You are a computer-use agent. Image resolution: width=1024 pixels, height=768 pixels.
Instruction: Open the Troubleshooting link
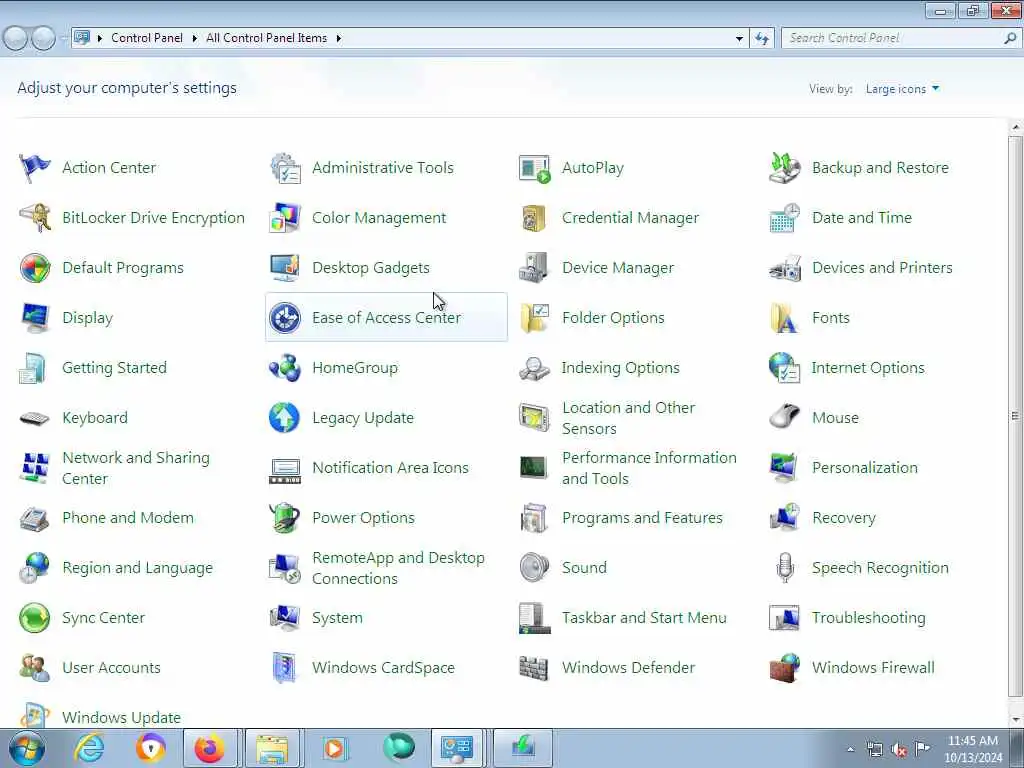(869, 618)
